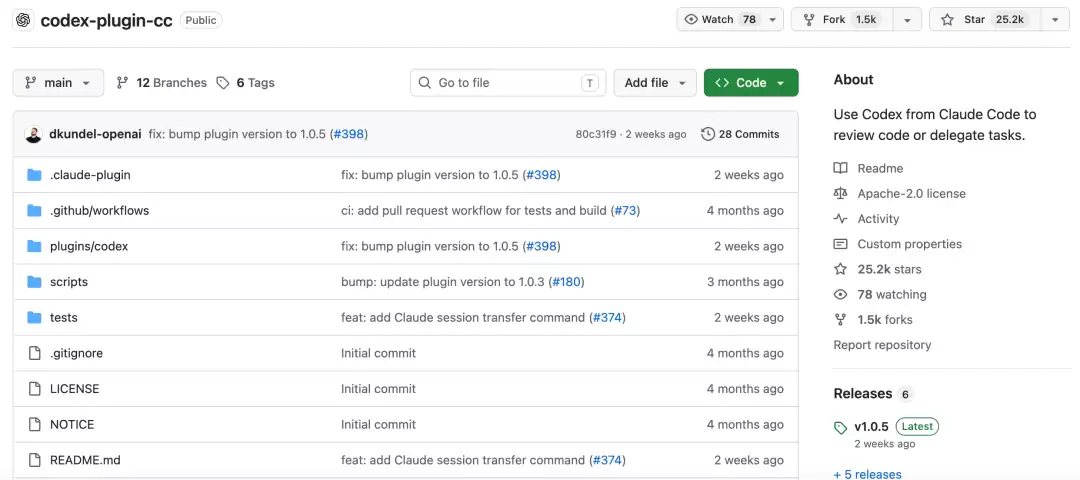Click the fork icon in Fork button
The width and height of the screenshot is (1080, 480).
click(x=809, y=19)
